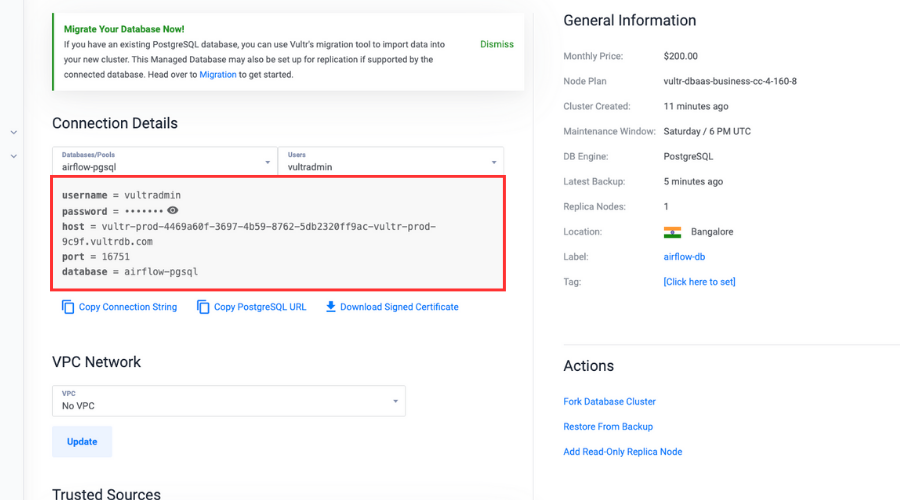
Task: Click Download Signed Certificate link text
Action: pos(399,307)
